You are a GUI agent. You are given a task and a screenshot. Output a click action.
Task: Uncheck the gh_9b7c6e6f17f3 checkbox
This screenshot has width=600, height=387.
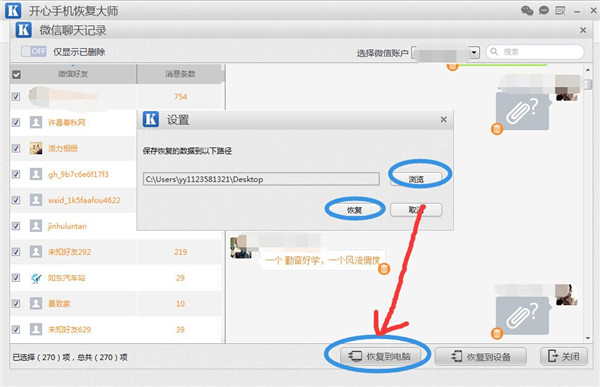tap(16, 174)
